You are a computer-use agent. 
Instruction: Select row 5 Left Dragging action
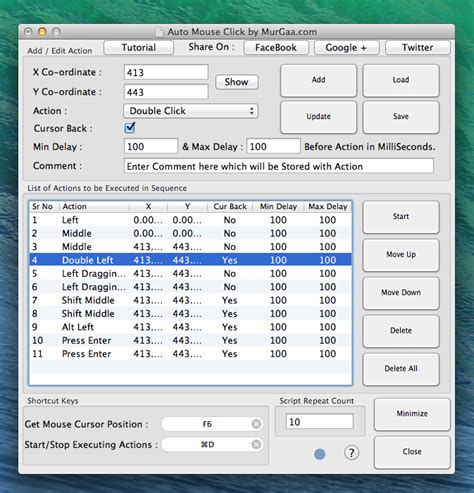(x=190, y=273)
